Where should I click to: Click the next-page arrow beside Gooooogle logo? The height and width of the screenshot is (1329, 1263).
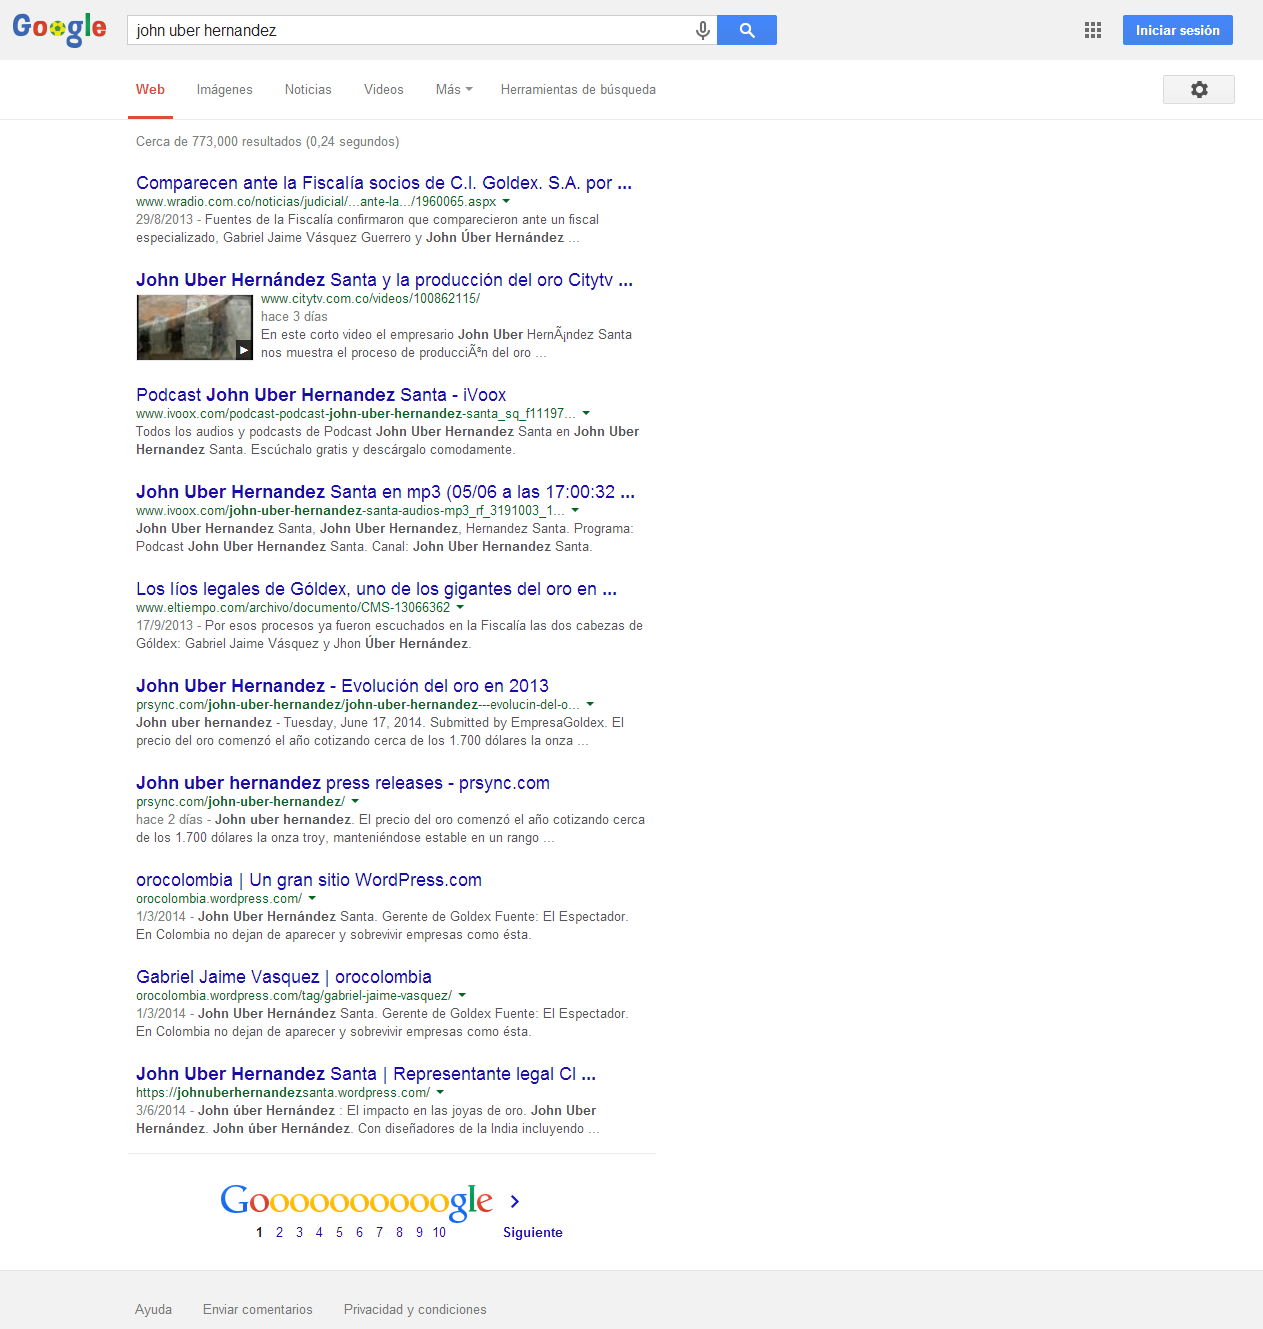515,1201
